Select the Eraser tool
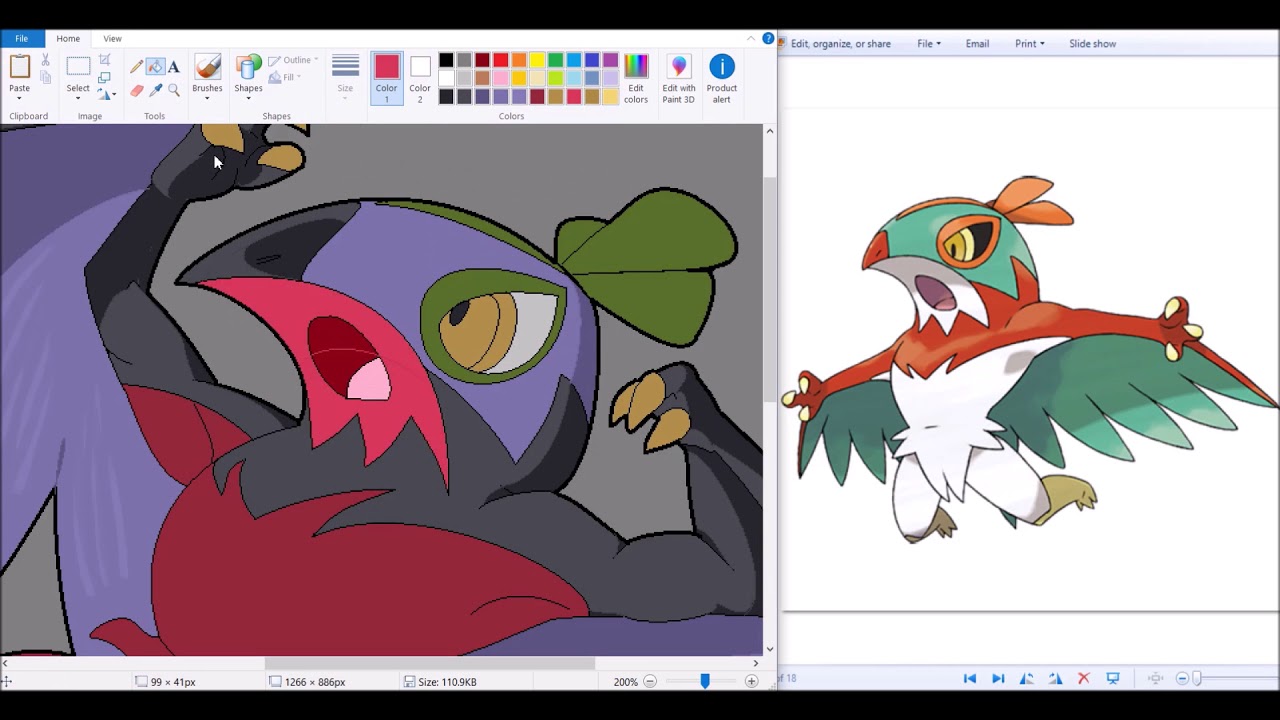Image resolution: width=1280 pixels, height=720 pixels. (x=136, y=90)
